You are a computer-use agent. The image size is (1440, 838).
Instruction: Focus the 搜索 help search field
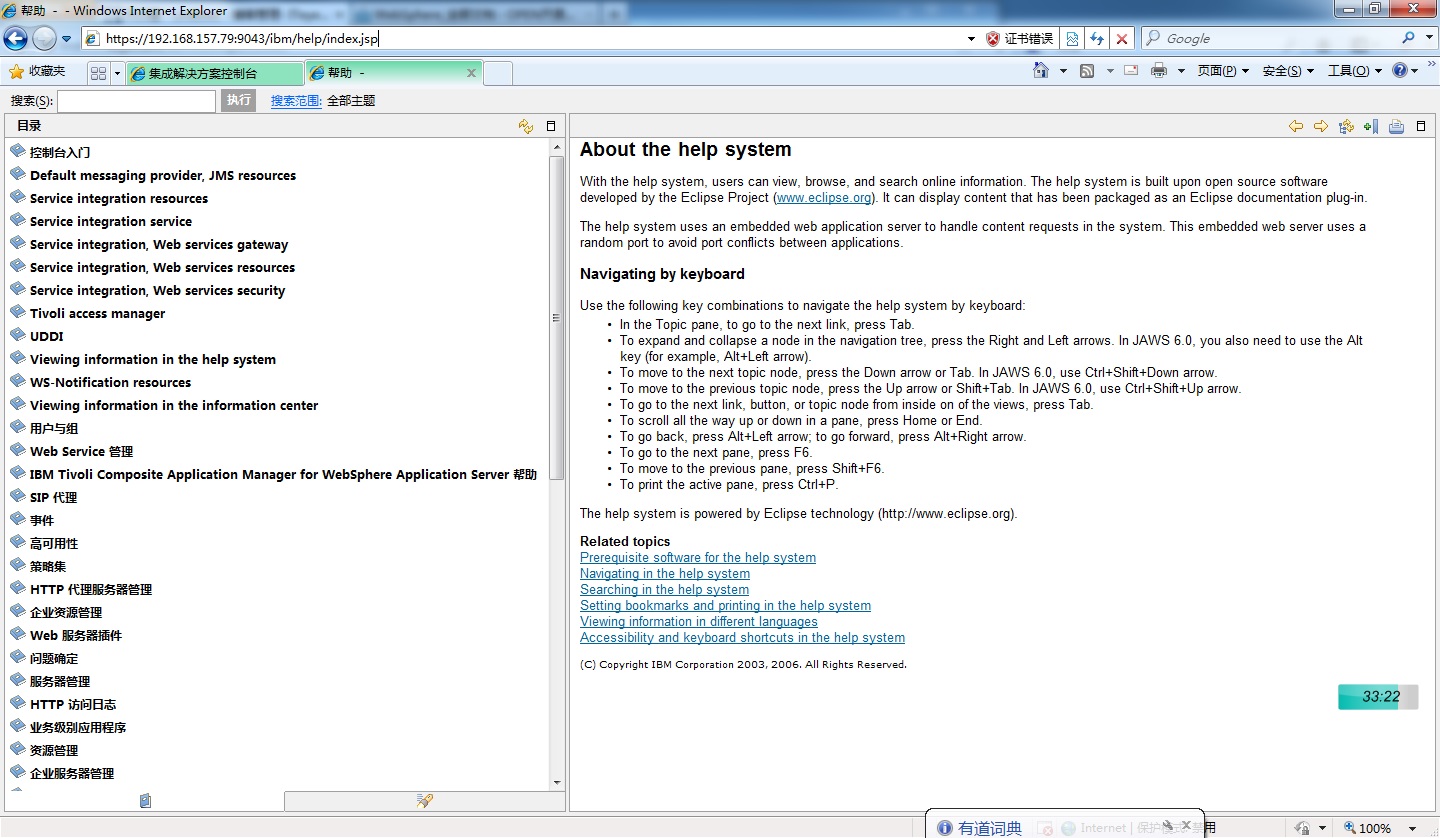click(x=136, y=101)
